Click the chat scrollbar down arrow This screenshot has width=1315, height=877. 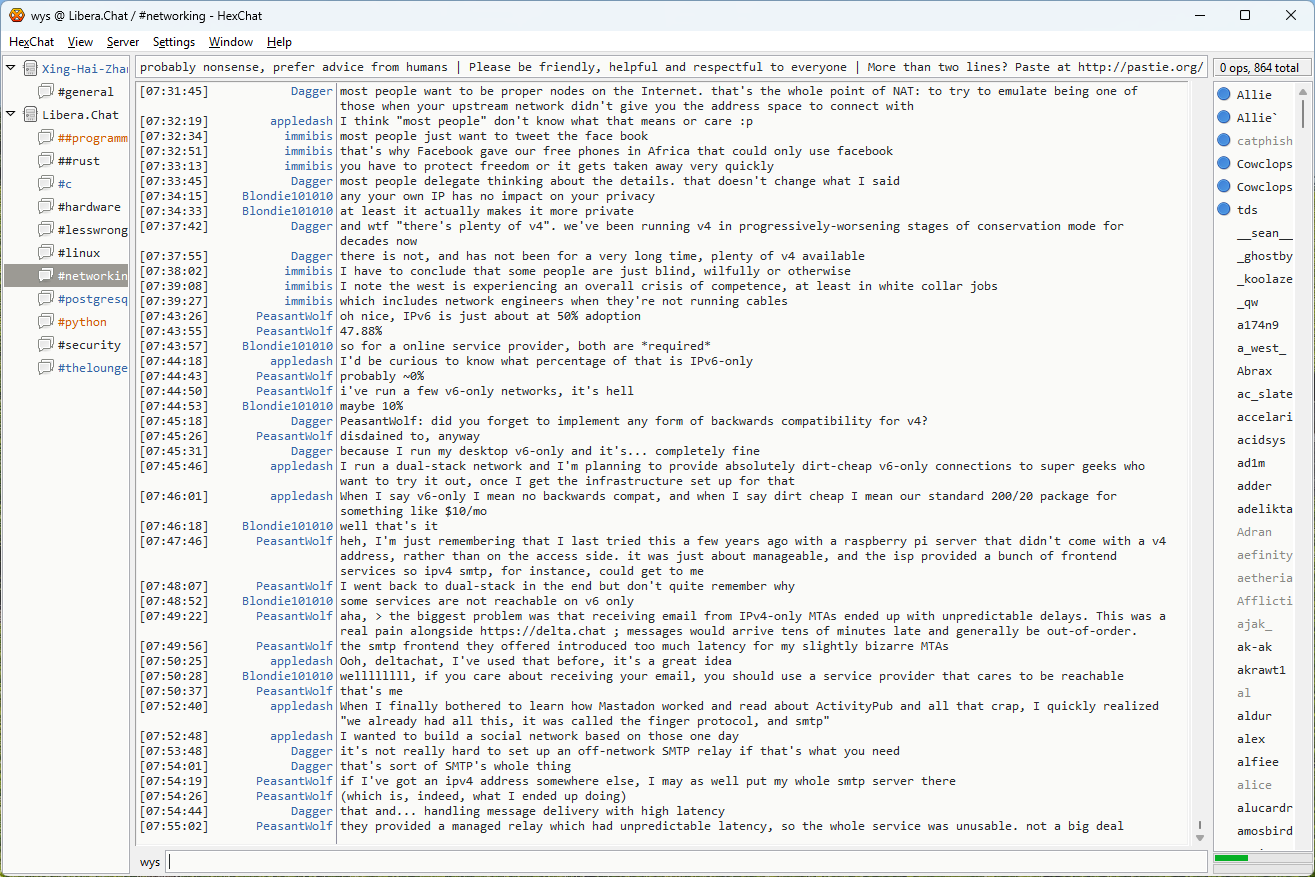tap(1200, 837)
